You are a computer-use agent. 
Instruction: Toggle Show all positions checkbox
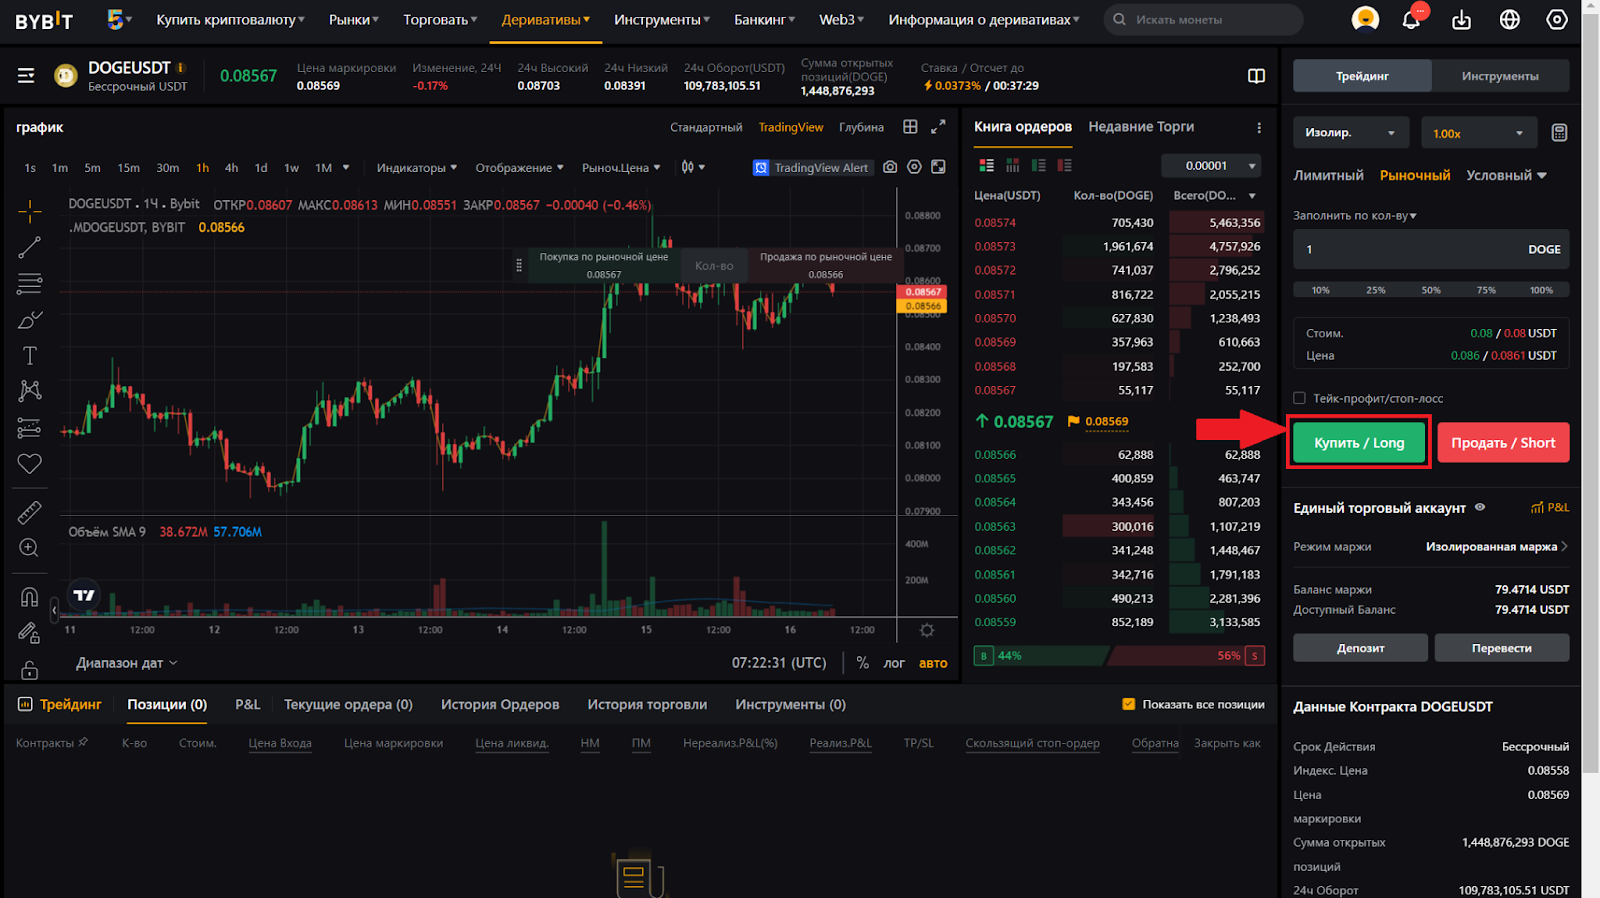[x=1128, y=704]
